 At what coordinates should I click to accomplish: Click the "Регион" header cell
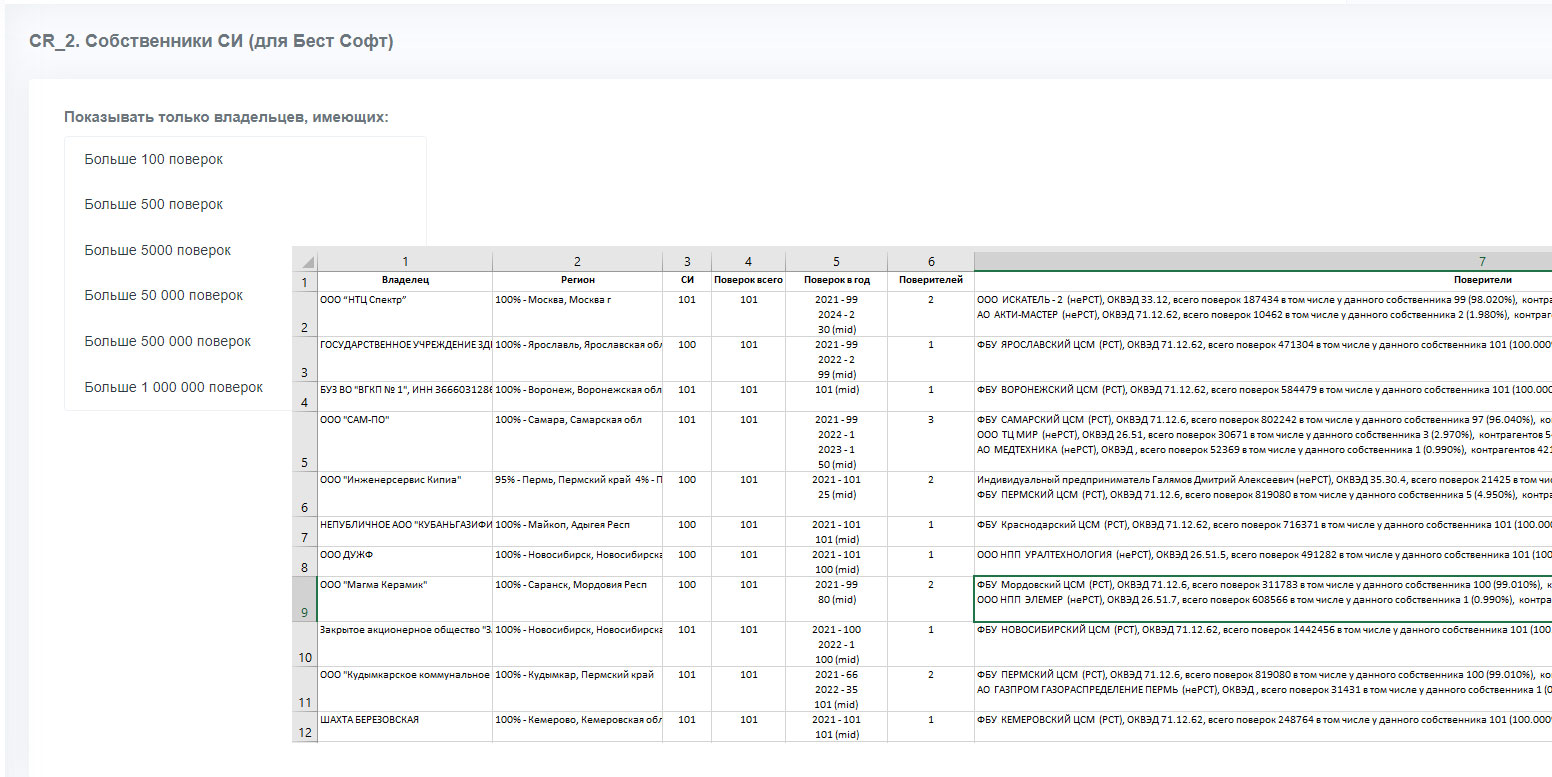point(577,281)
